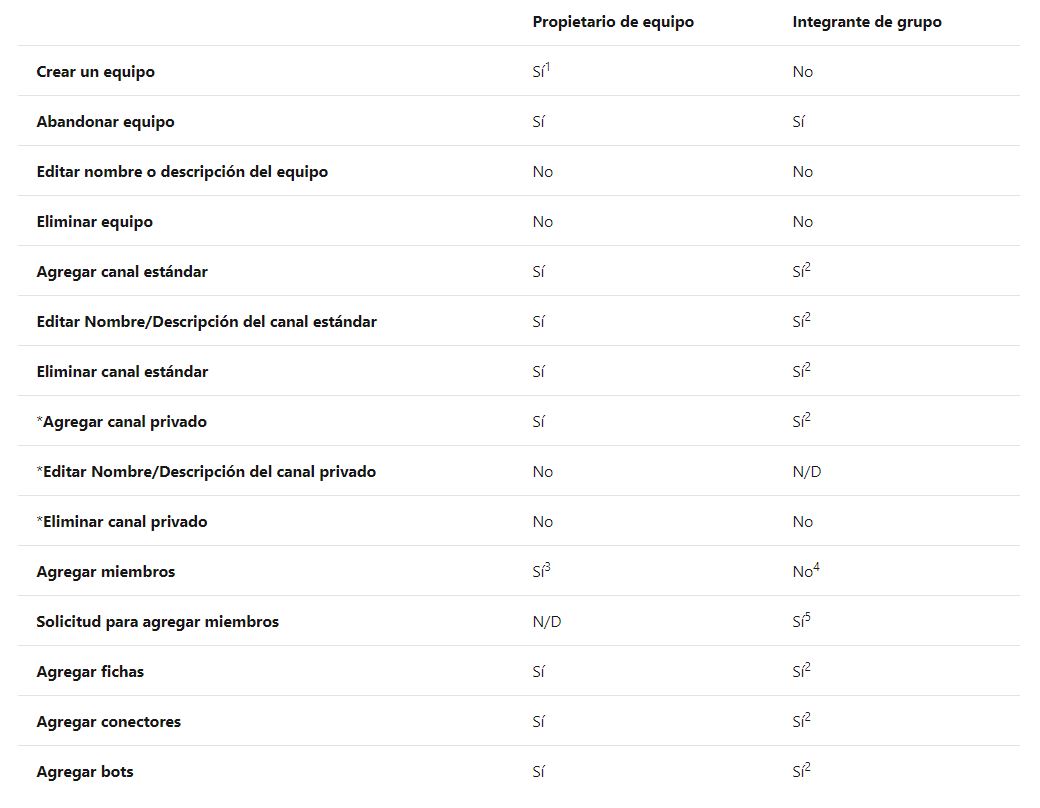
Task: Click 'Abandonar equipo' row label
Action: tap(105, 121)
